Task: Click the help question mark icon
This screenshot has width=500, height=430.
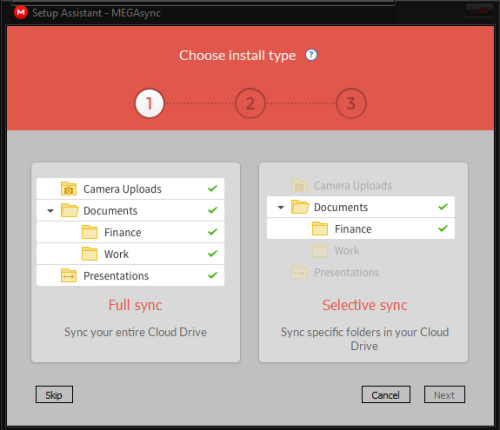Action: coord(311,55)
